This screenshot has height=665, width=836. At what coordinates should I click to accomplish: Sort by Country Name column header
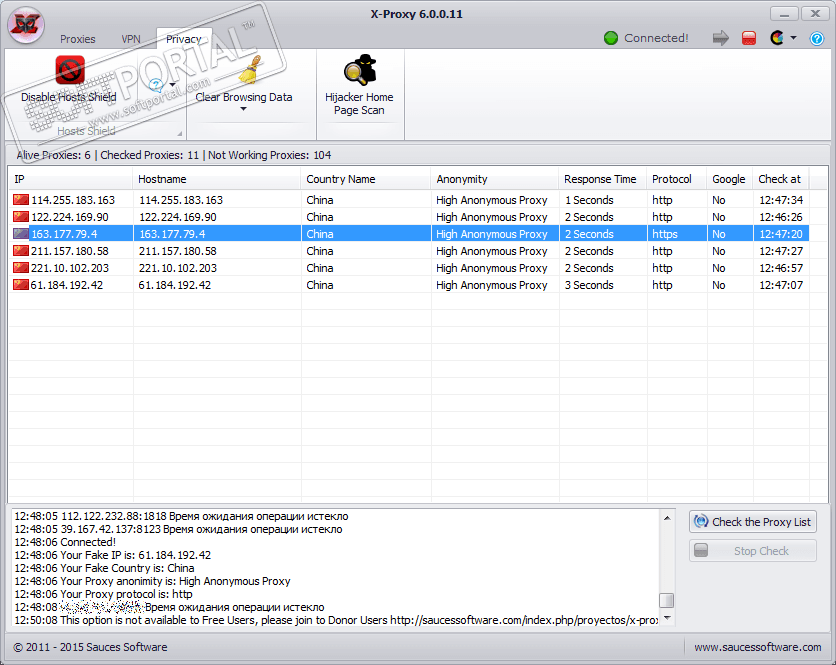366,179
